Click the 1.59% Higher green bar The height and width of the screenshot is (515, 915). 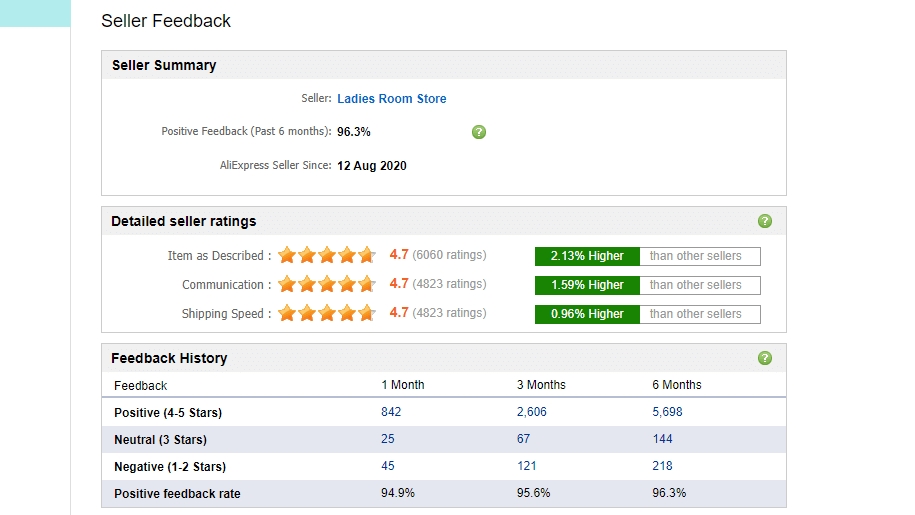click(x=587, y=285)
